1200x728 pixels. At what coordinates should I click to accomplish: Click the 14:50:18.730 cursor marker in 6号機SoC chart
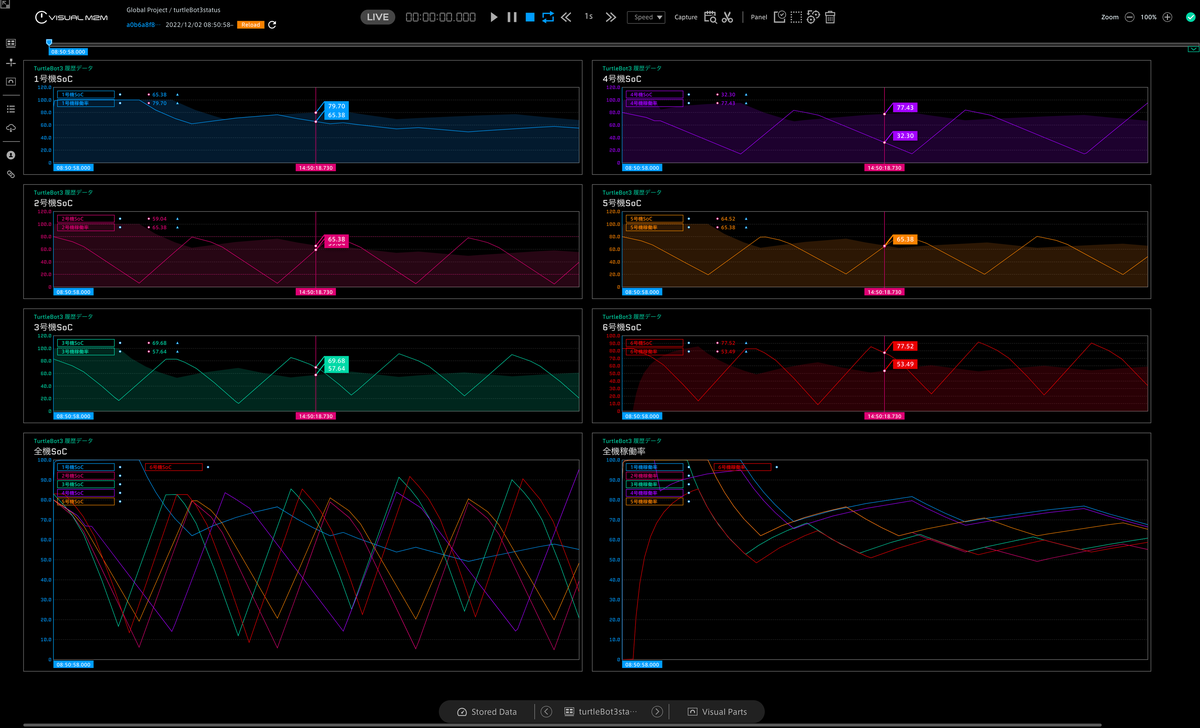[x=884, y=416]
